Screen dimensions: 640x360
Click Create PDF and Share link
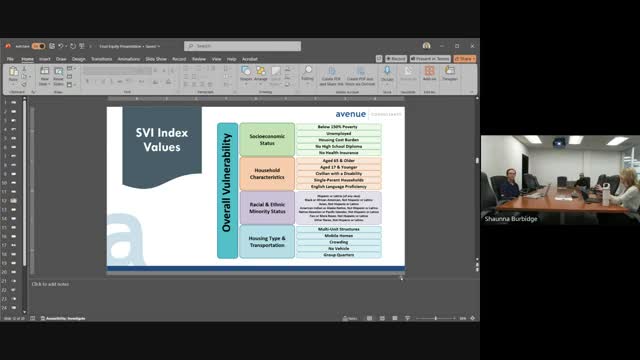pyautogui.click(x=331, y=76)
